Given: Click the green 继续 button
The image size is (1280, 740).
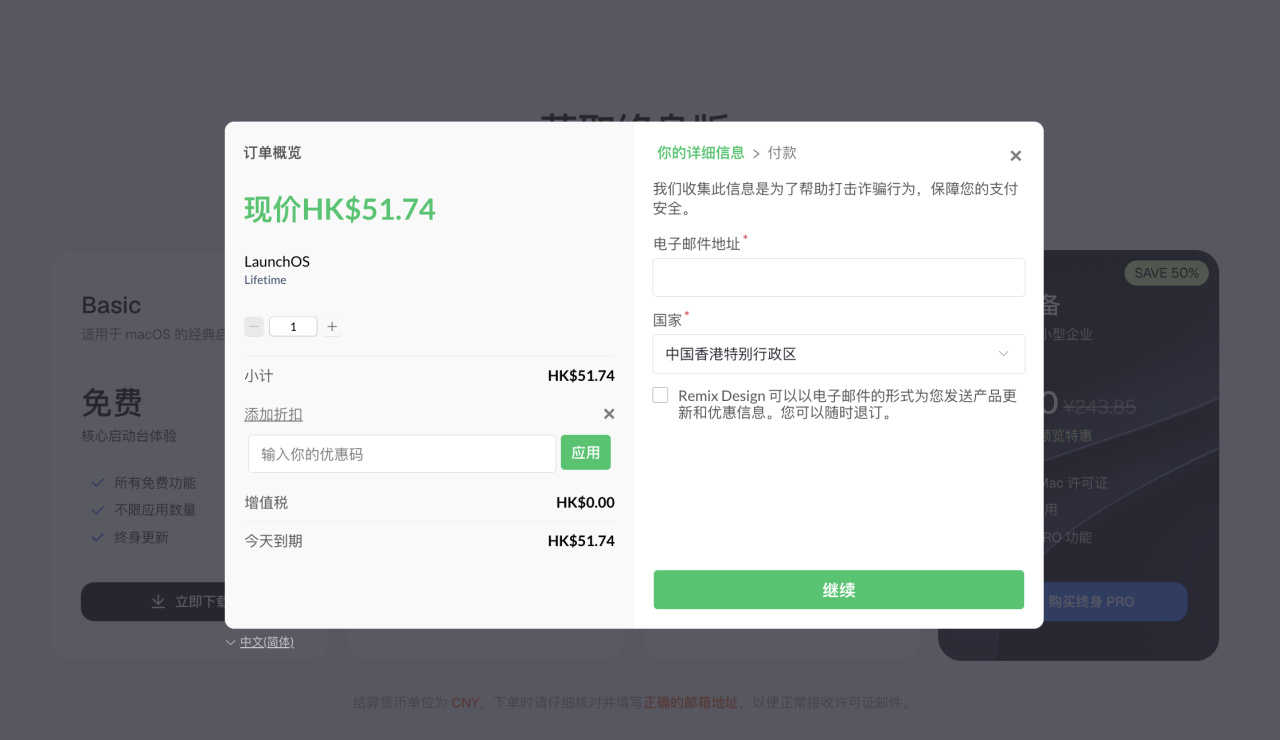Looking at the screenshot, I should [x=839, y=590].
